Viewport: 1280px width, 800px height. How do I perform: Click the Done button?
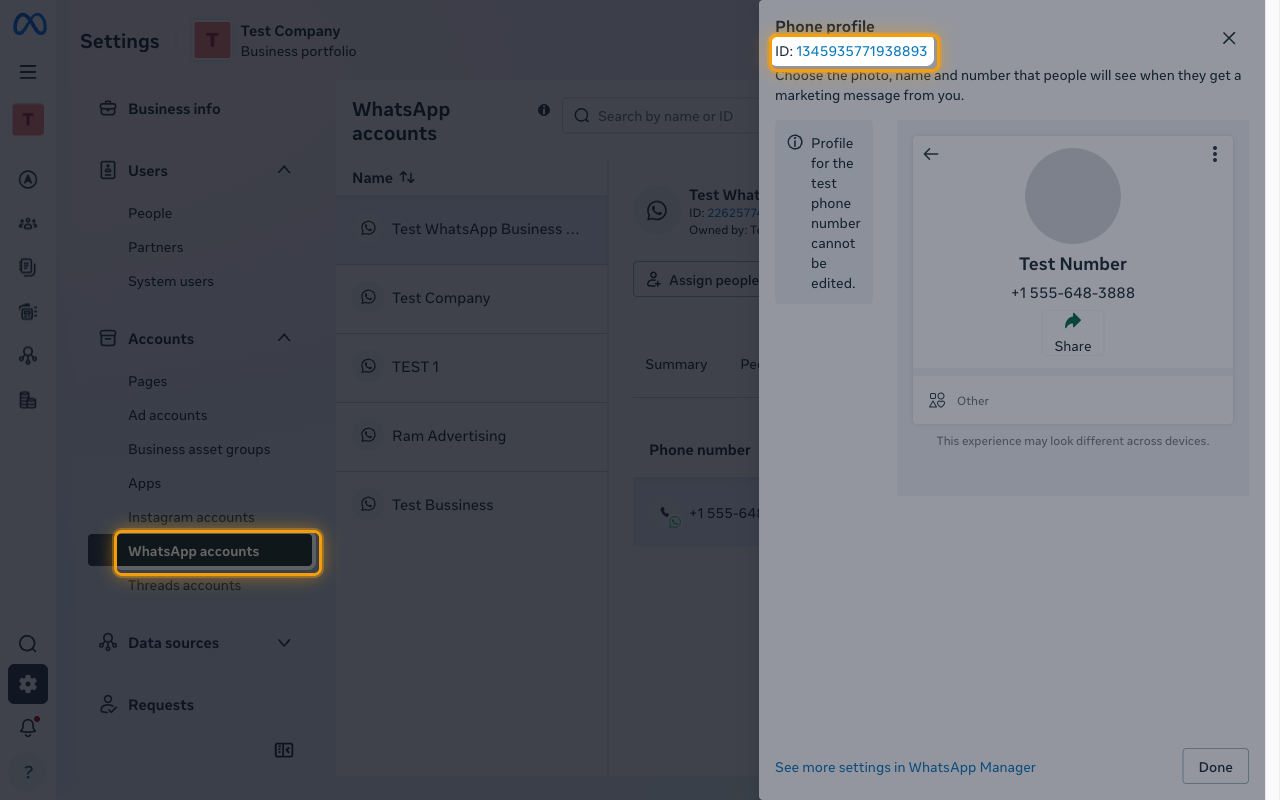click(x=1215, y=767)
